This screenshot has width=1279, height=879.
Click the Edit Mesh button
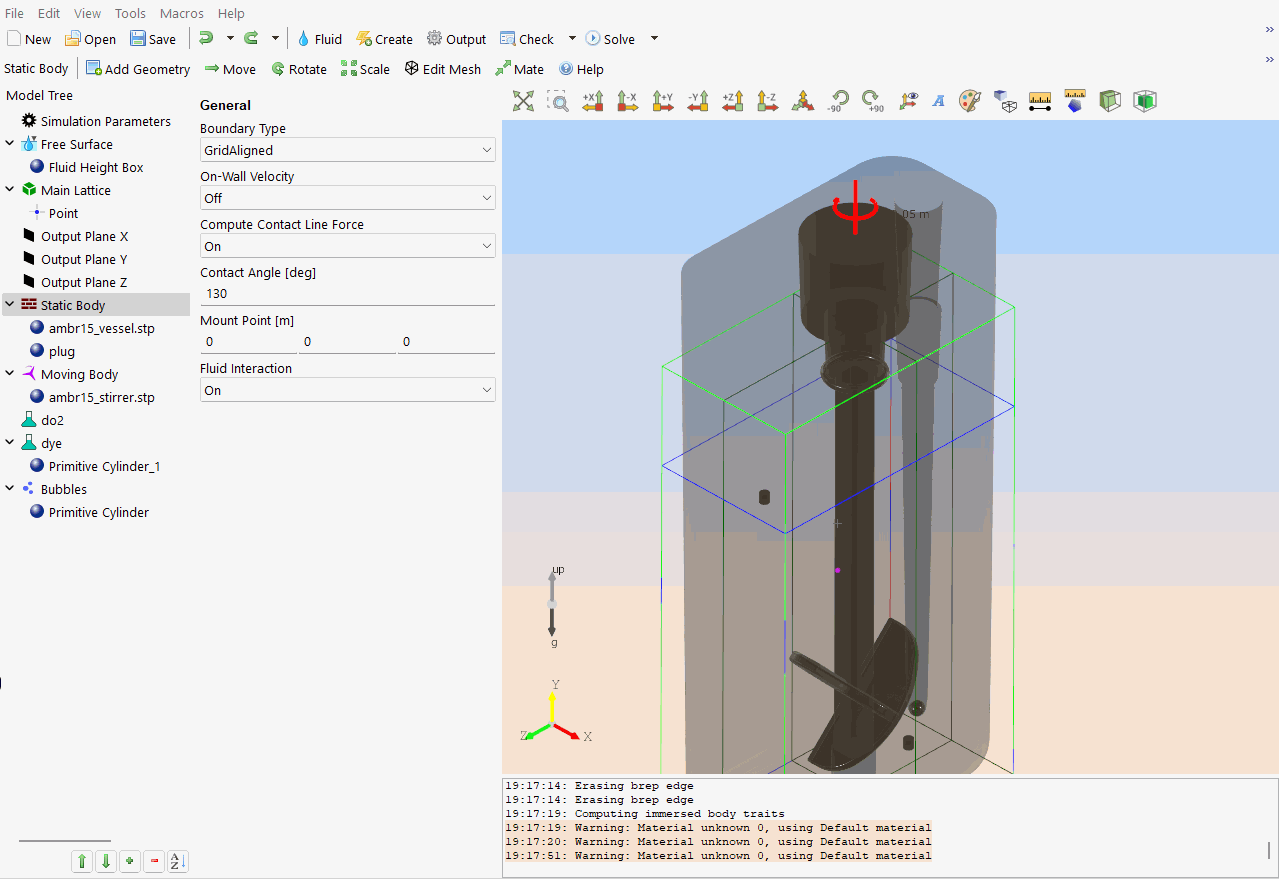(442, 69)
